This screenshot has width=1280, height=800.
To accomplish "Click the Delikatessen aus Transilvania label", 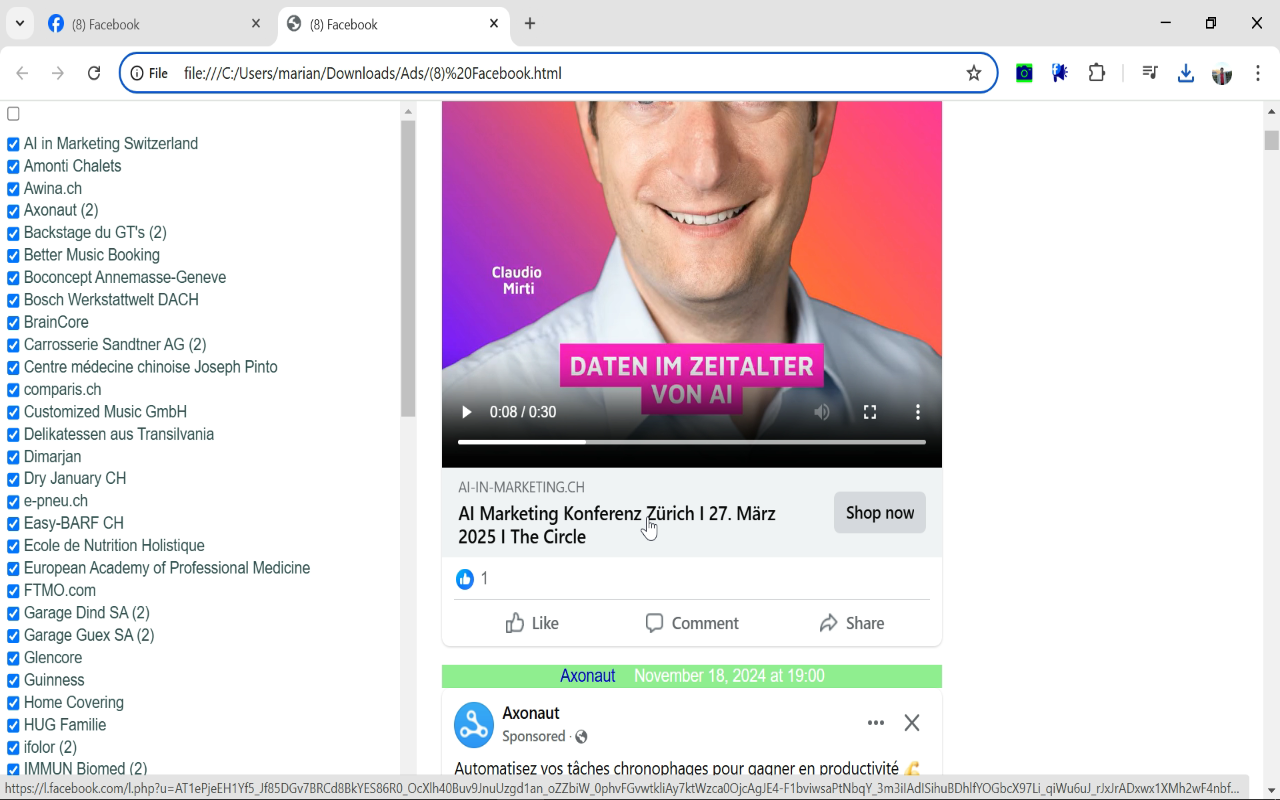I will (x=119, y=434).
